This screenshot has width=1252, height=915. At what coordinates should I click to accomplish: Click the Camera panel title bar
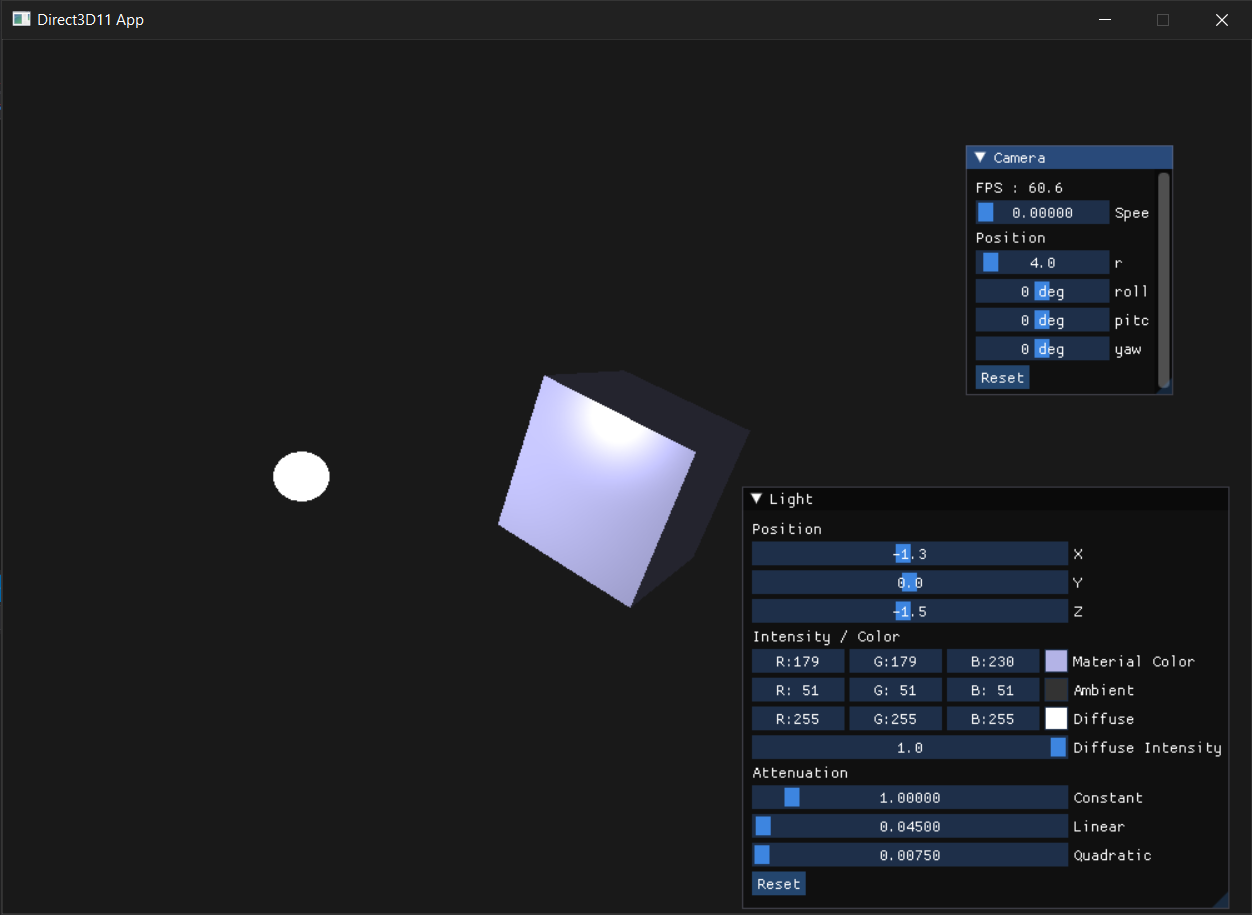(x=1069, y=158)
